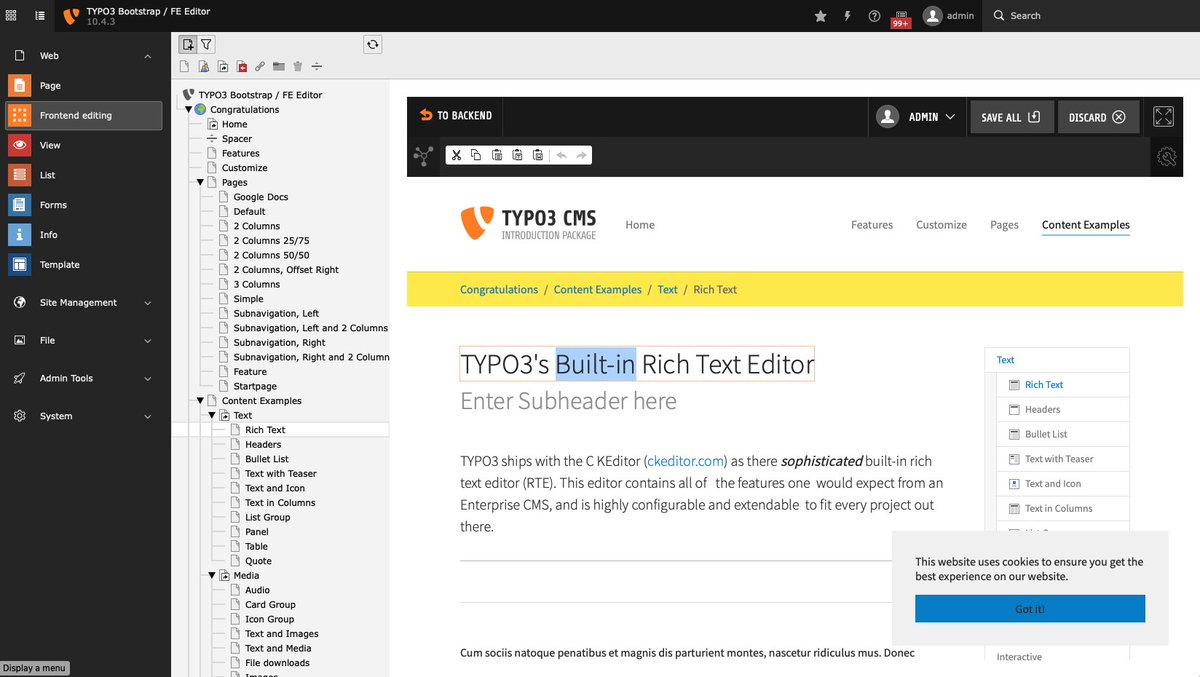This screenshot has width=1200, height=677.
Task: Collapse the Text tree node
Action: [212, 415]
